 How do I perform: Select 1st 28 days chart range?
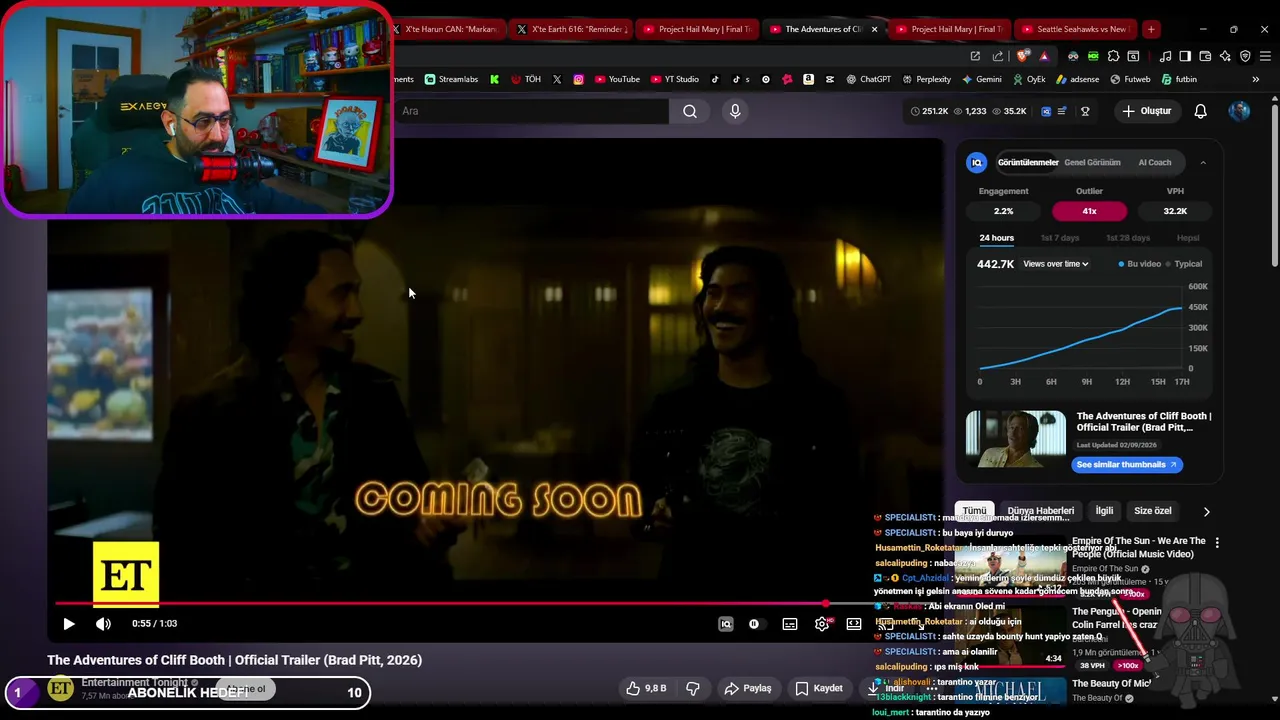tap(1128, 238)
